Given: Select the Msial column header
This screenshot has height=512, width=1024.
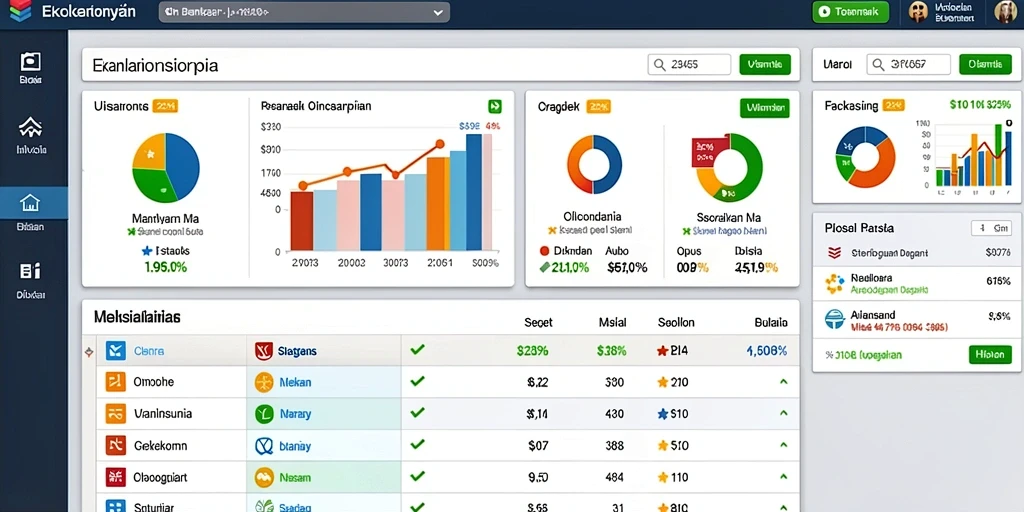Looking at the screenshot, I should pyautogui.click(x=613, y=323).
